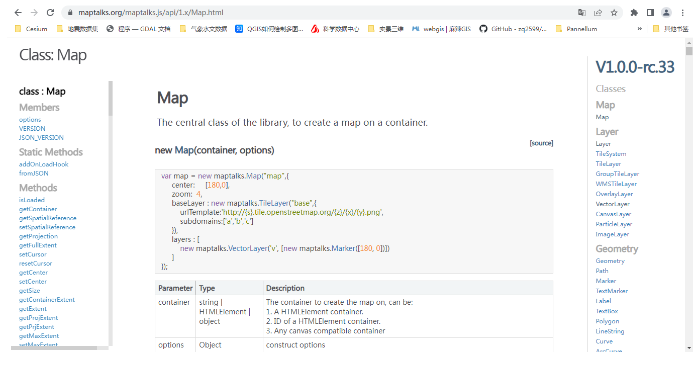Open the CanvasLayer class link
The height and width of the screenshot is (366, 699).
(x=613, y=214)
